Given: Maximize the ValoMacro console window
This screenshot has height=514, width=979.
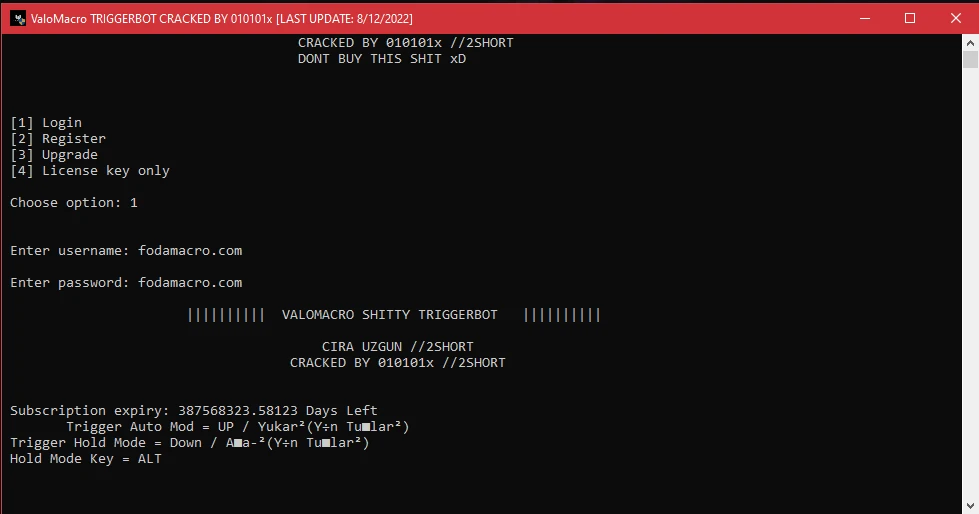Looking at the screenshot, I should 910,18.
